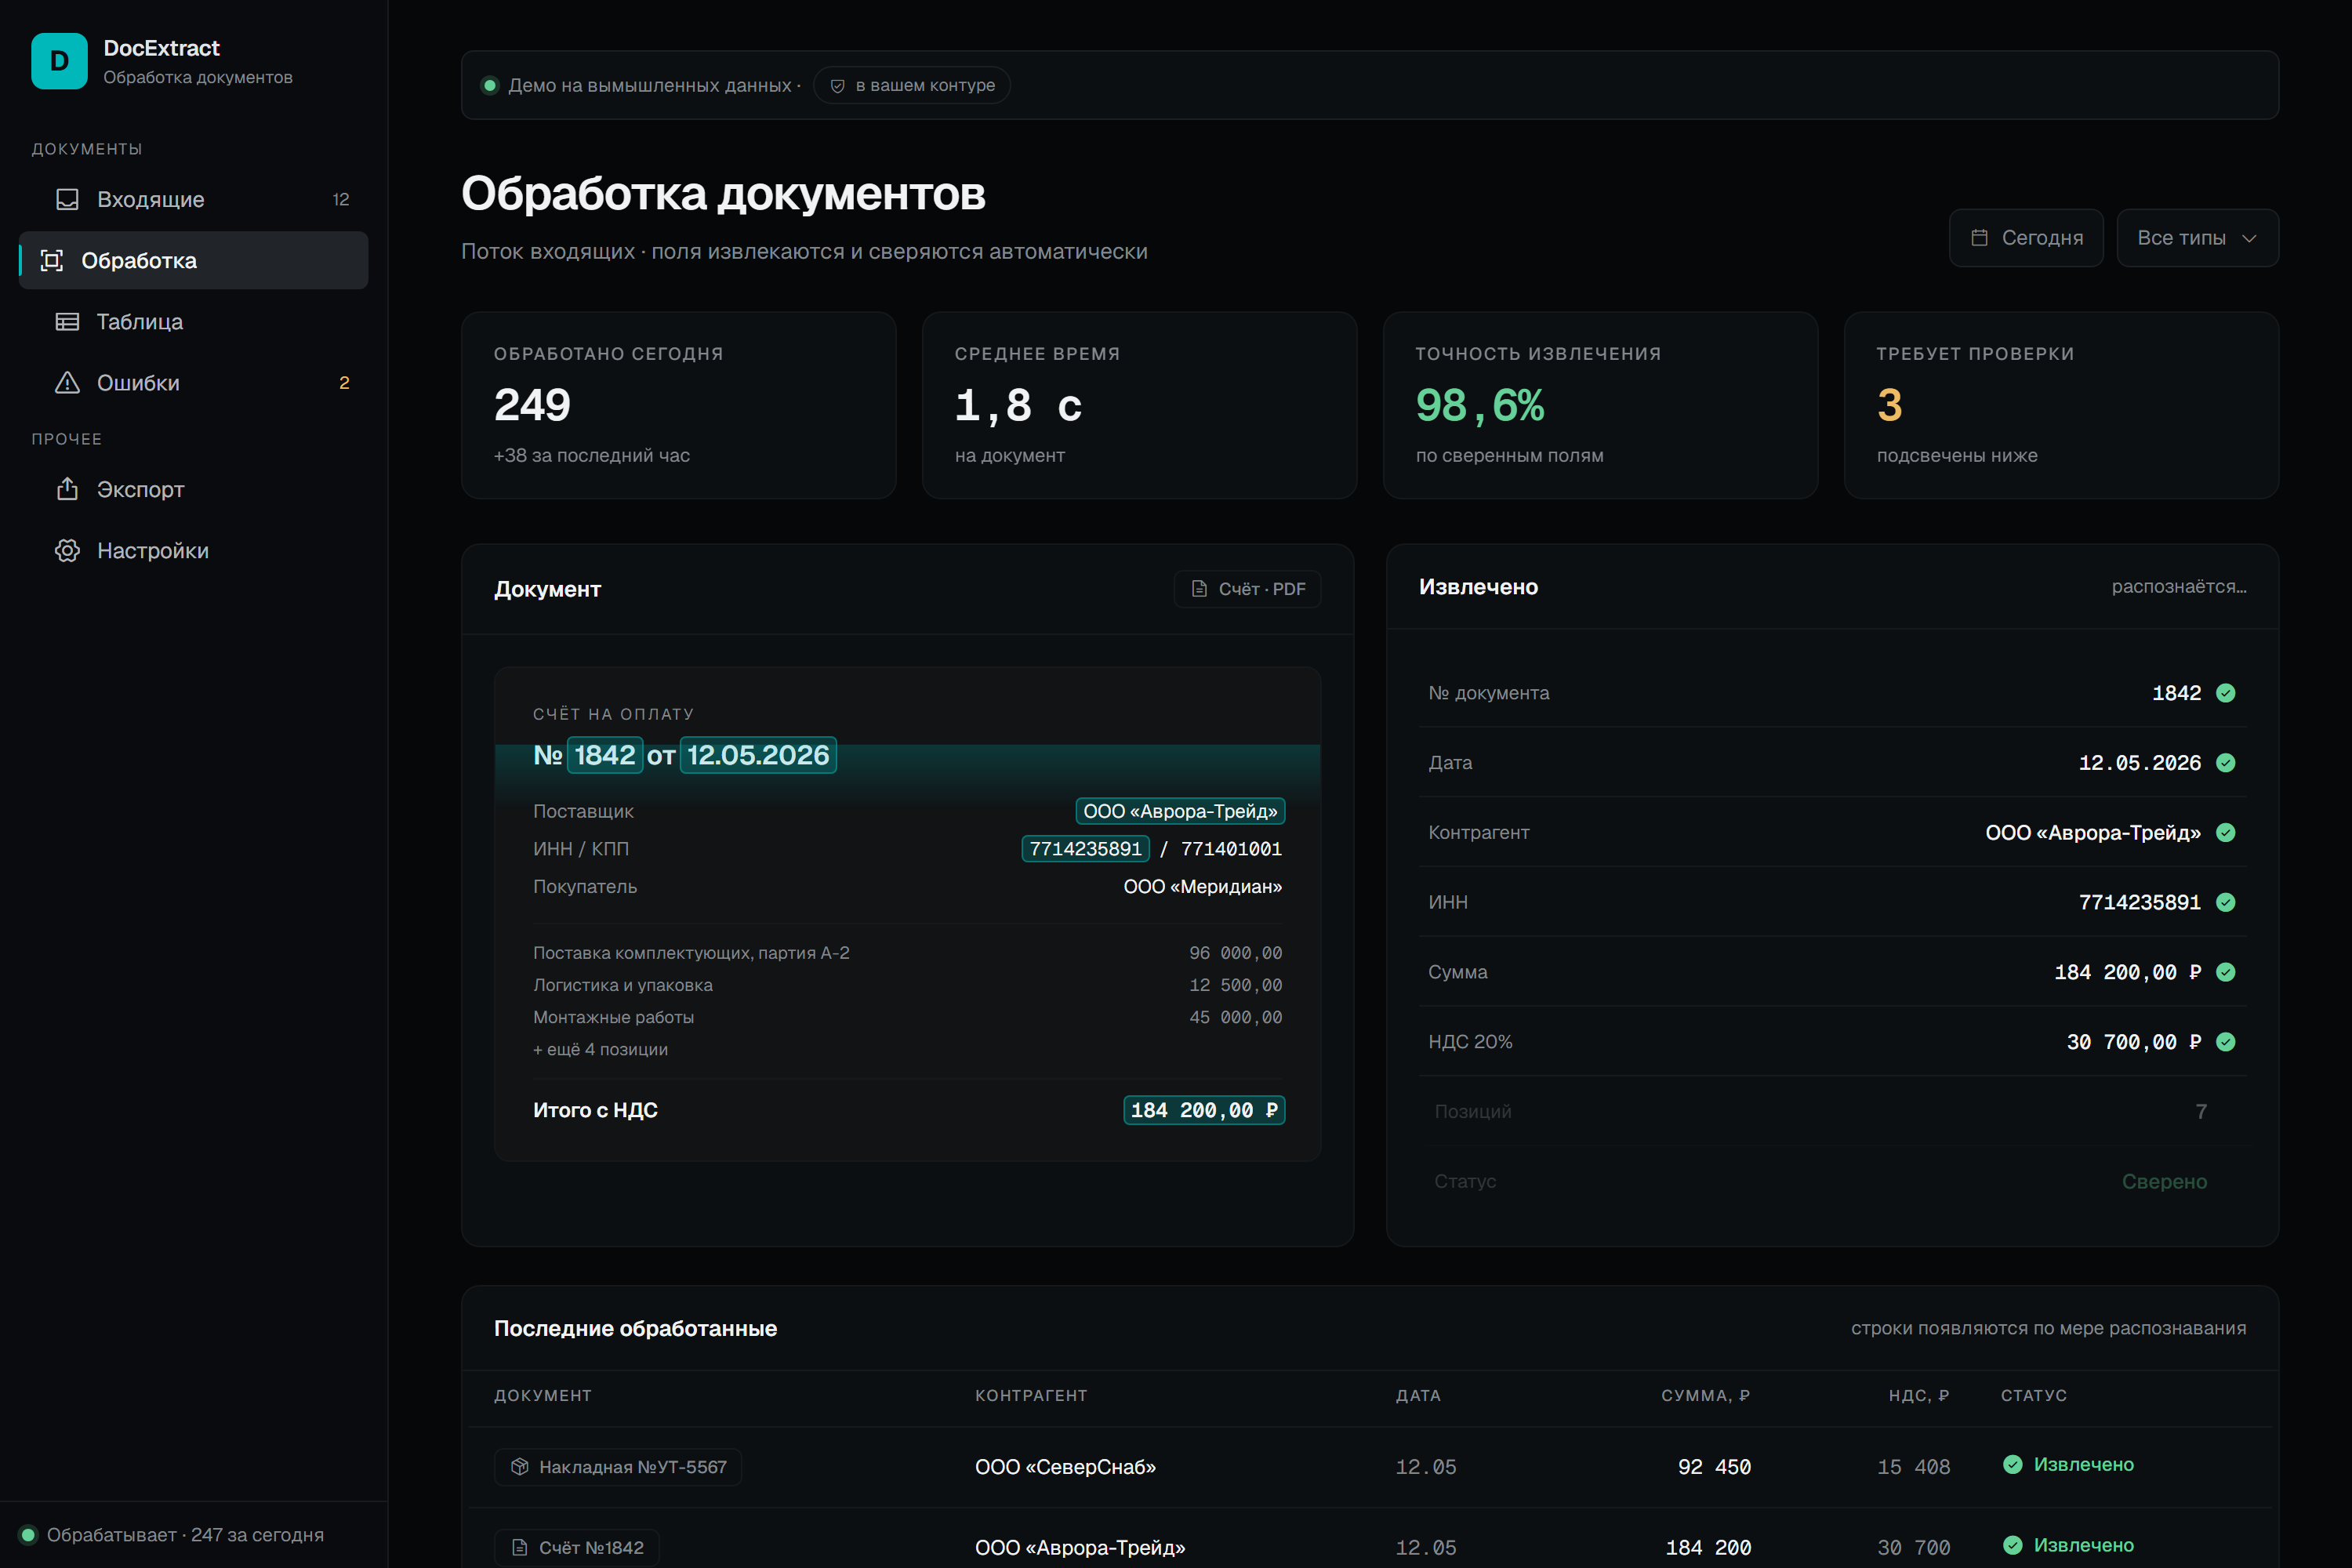Expand the Все типы chevron arrow
The image size is (2352, 1568).
click(x=2249, y=238)
